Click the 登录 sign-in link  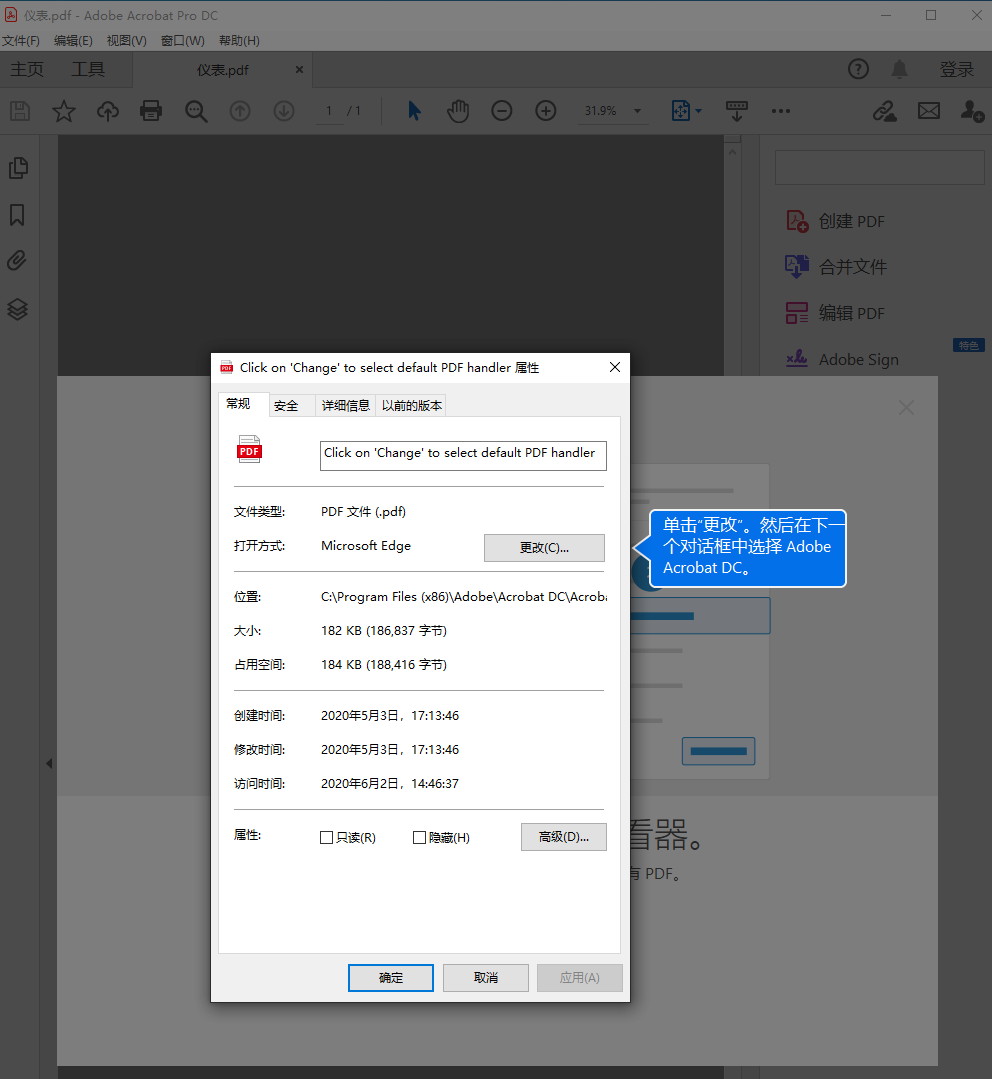(957, 70)
